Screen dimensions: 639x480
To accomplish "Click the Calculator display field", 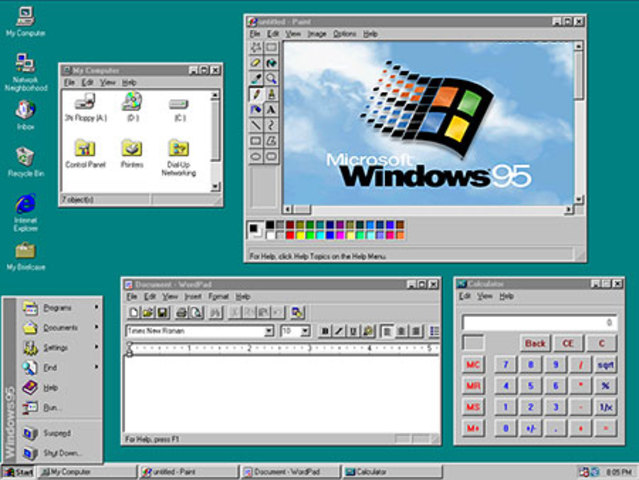I will point(539,322).
